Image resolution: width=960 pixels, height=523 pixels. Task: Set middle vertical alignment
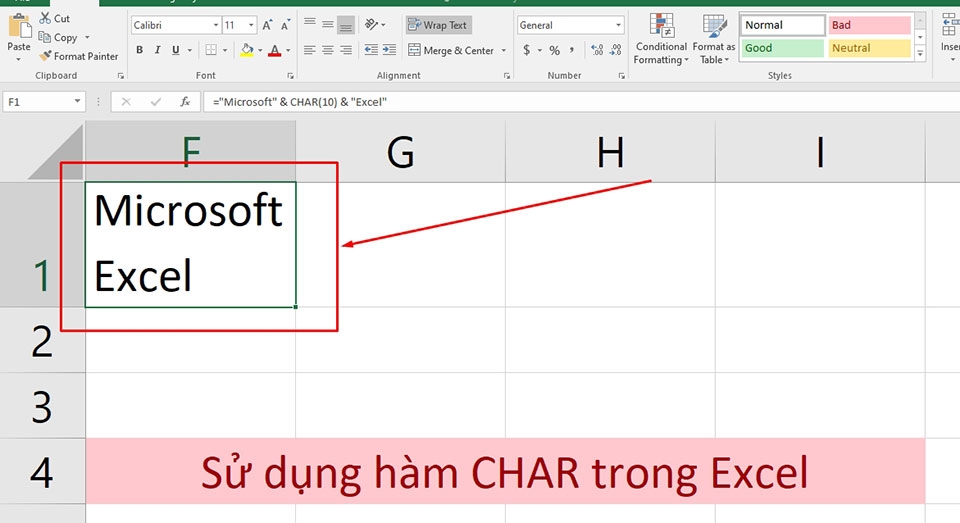coord(328,24)
